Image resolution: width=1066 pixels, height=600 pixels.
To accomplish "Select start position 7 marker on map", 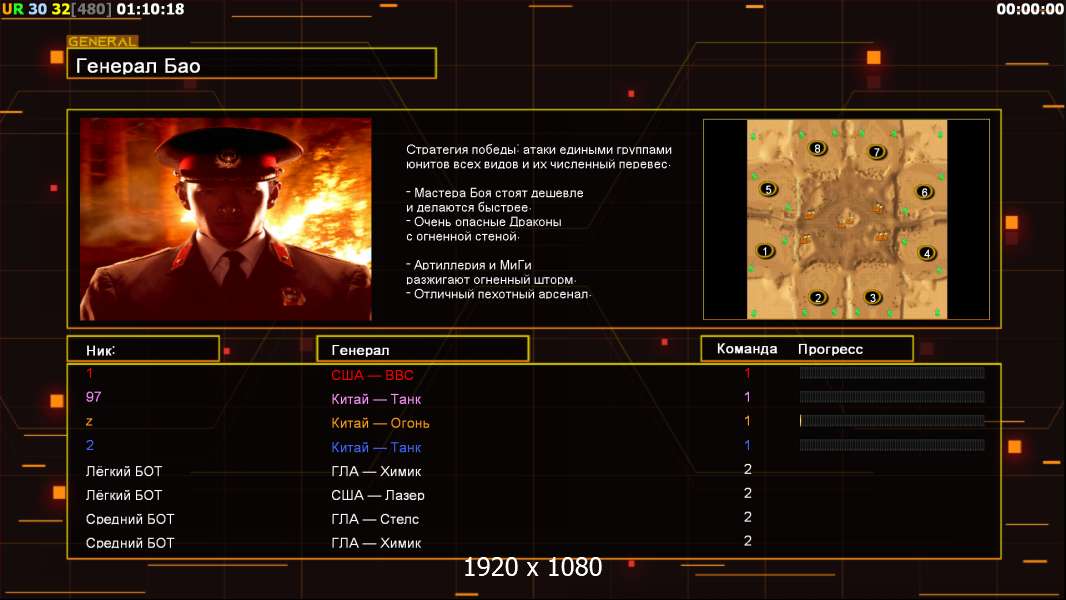I will click(x=877, y=152).
